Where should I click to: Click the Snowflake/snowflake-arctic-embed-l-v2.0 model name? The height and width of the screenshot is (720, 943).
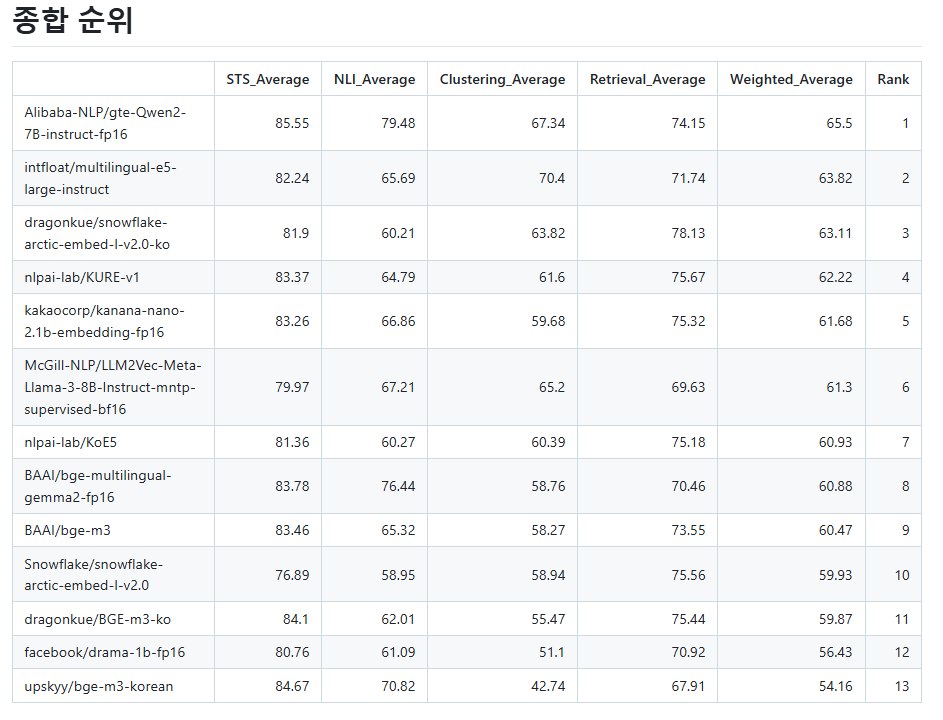click(93, 574)
